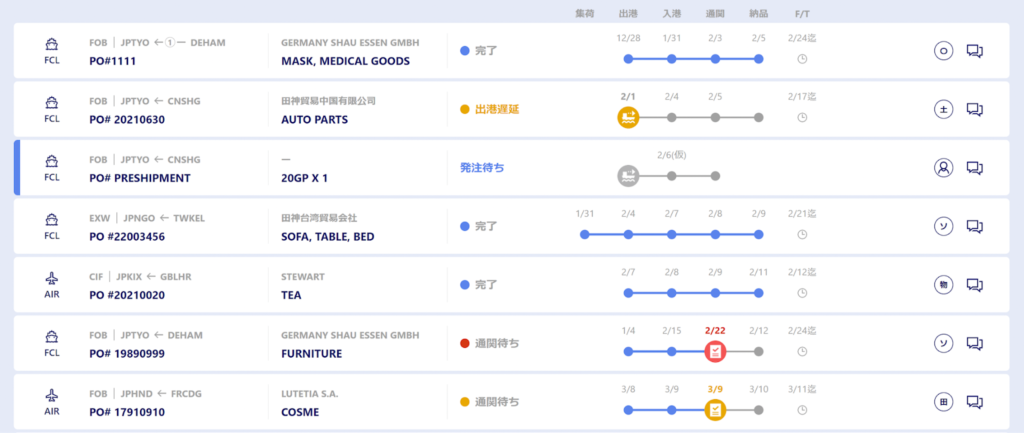Click the 通関待ち status on FURNITURE row
The width and height of the screenshot is (1024, 433).
[496, 344]
